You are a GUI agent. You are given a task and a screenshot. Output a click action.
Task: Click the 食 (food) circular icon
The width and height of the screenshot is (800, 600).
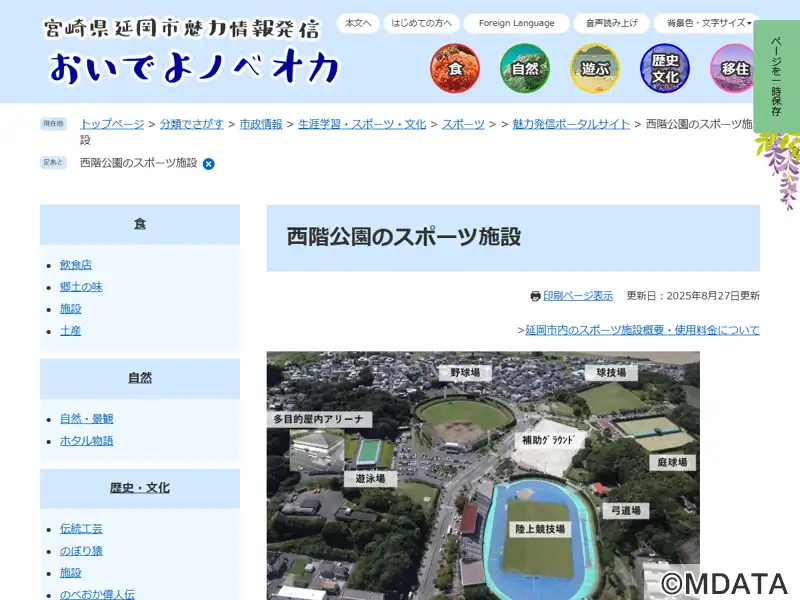pos(455,68)
